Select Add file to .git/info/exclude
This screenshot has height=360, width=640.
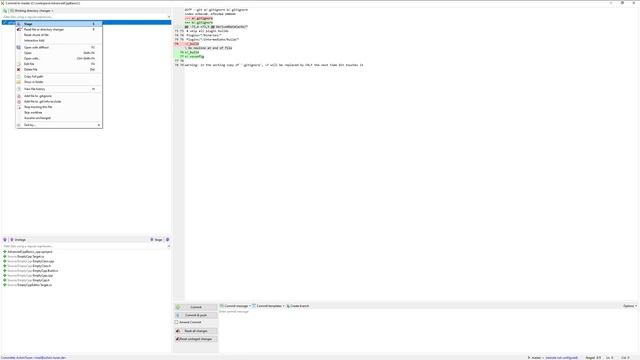(59, 101)
